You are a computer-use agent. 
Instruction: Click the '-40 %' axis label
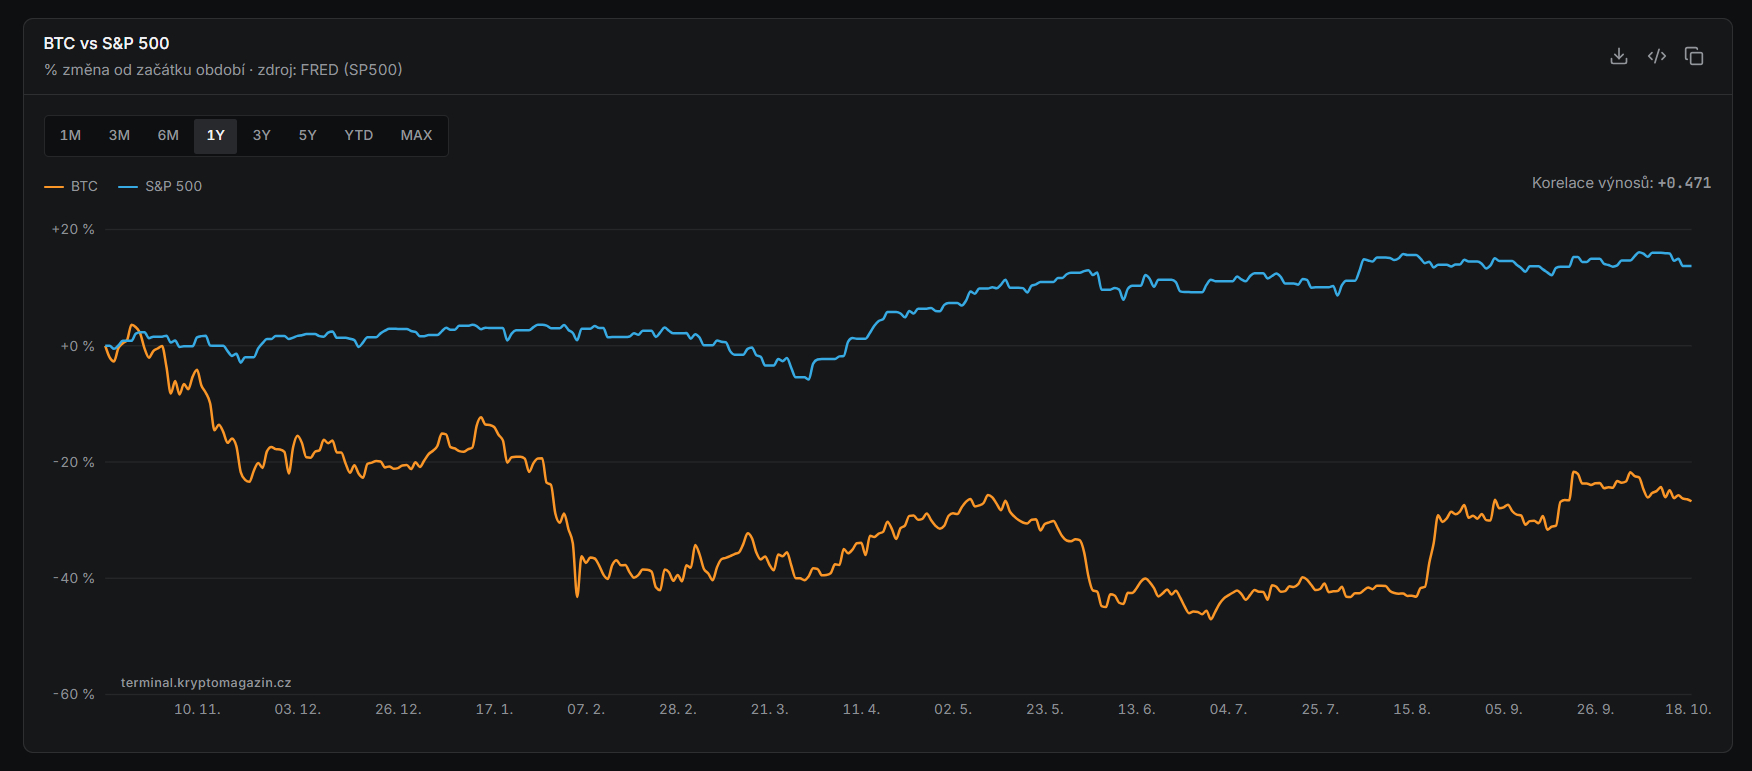pos(73,578)
